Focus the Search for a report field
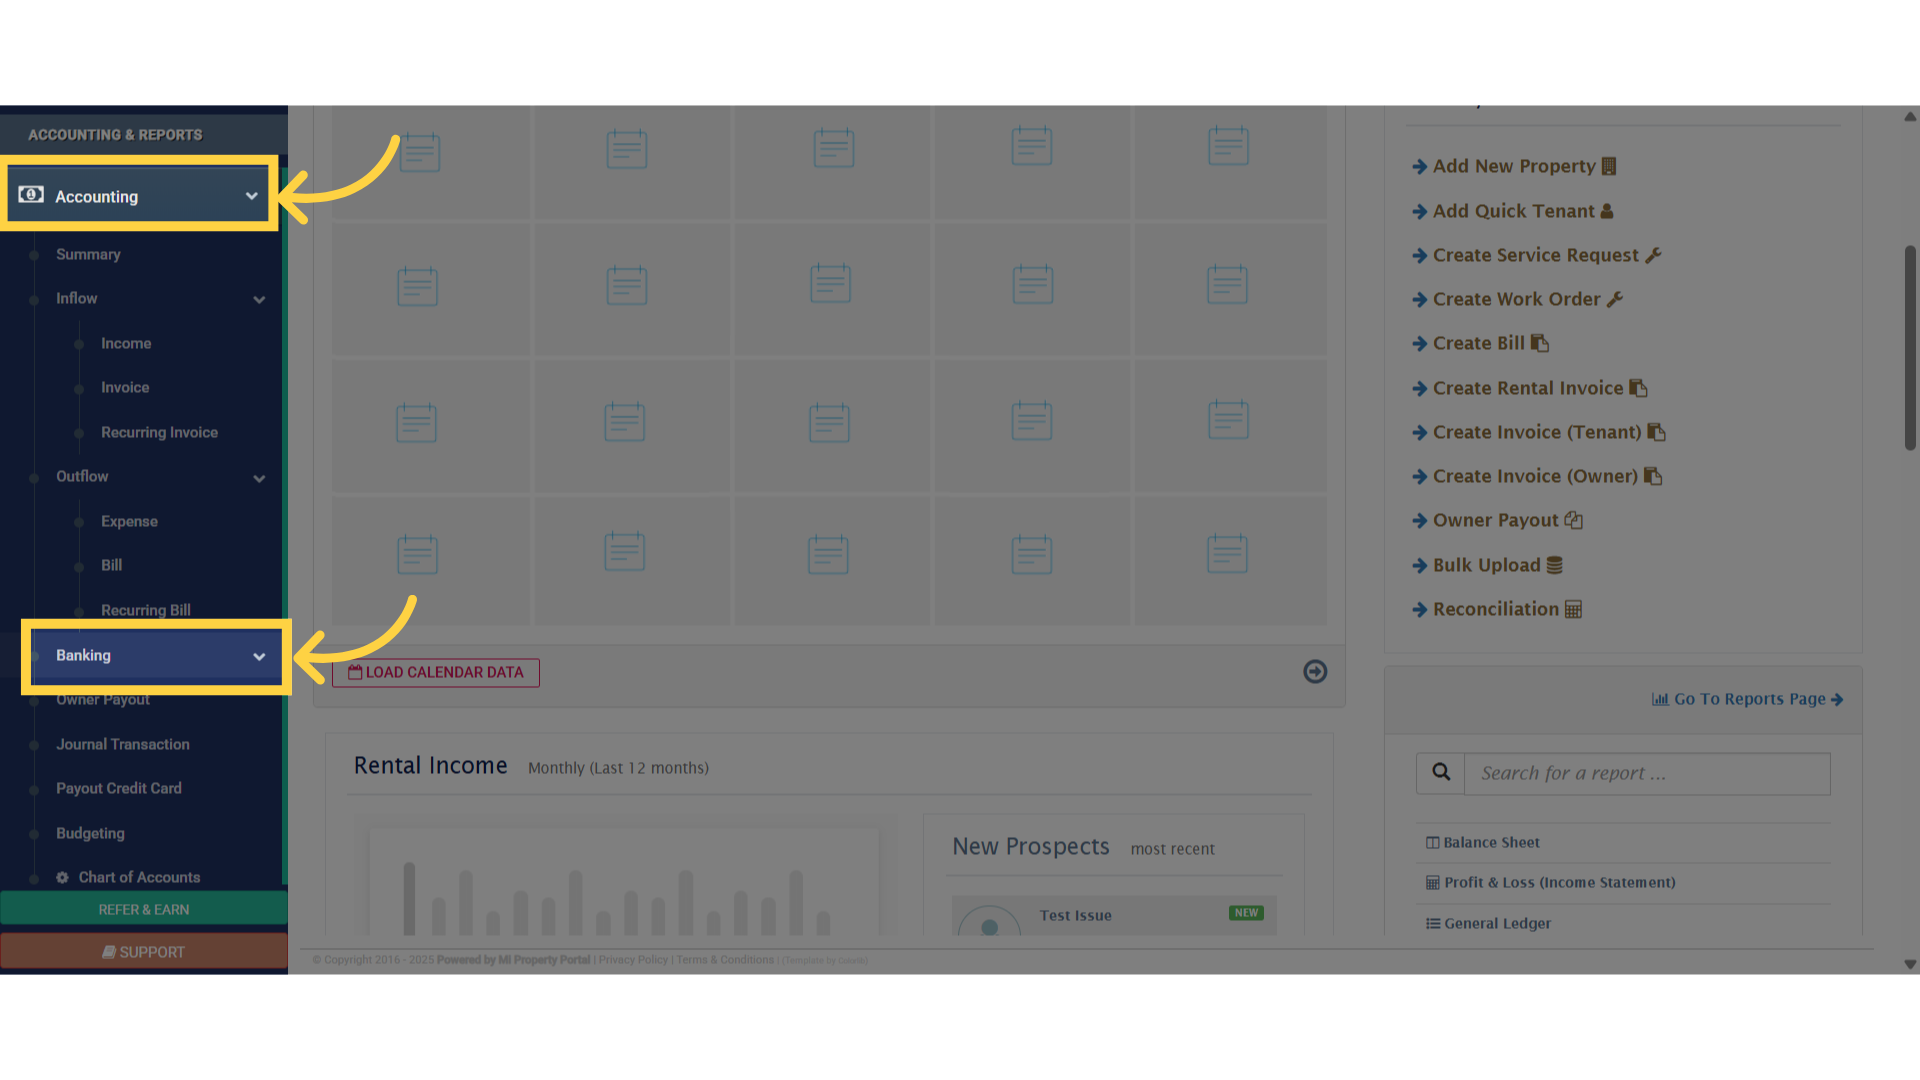Screen dimensions: 1920x1080 point(1646,773)
